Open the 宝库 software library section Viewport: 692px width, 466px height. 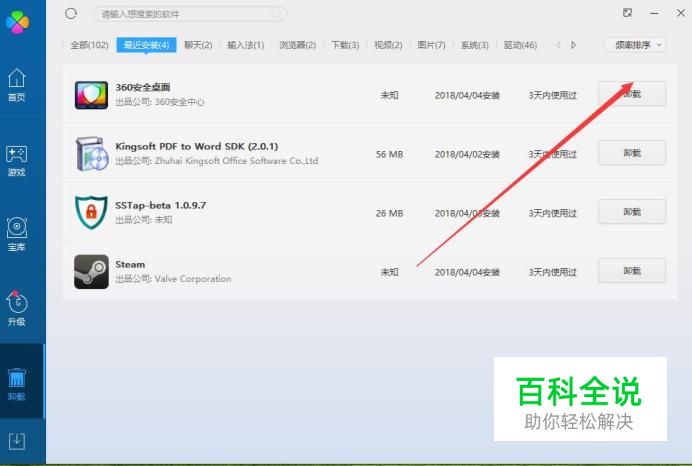17,235
